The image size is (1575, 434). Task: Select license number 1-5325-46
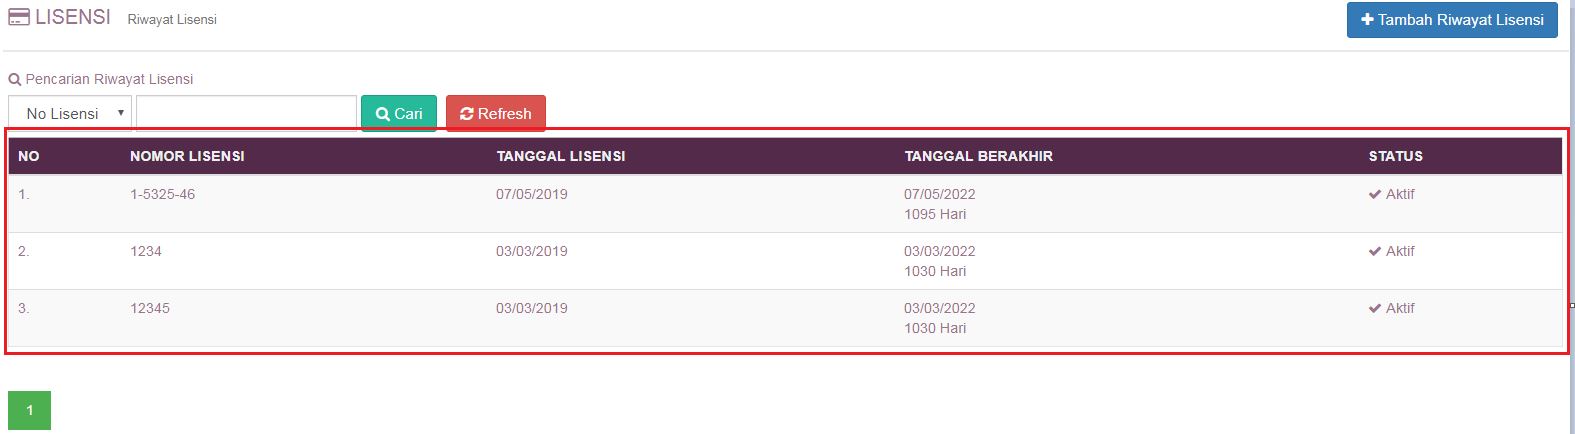pyautogui.click(x=162, y=195)
